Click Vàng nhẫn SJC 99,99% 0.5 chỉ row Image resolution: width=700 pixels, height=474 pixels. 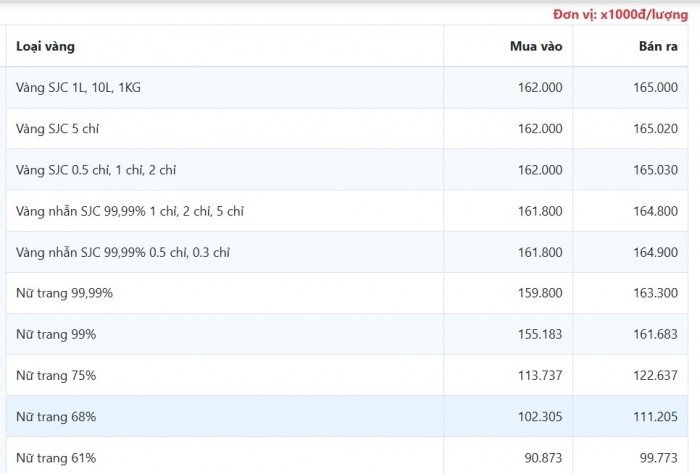point(347,252)
